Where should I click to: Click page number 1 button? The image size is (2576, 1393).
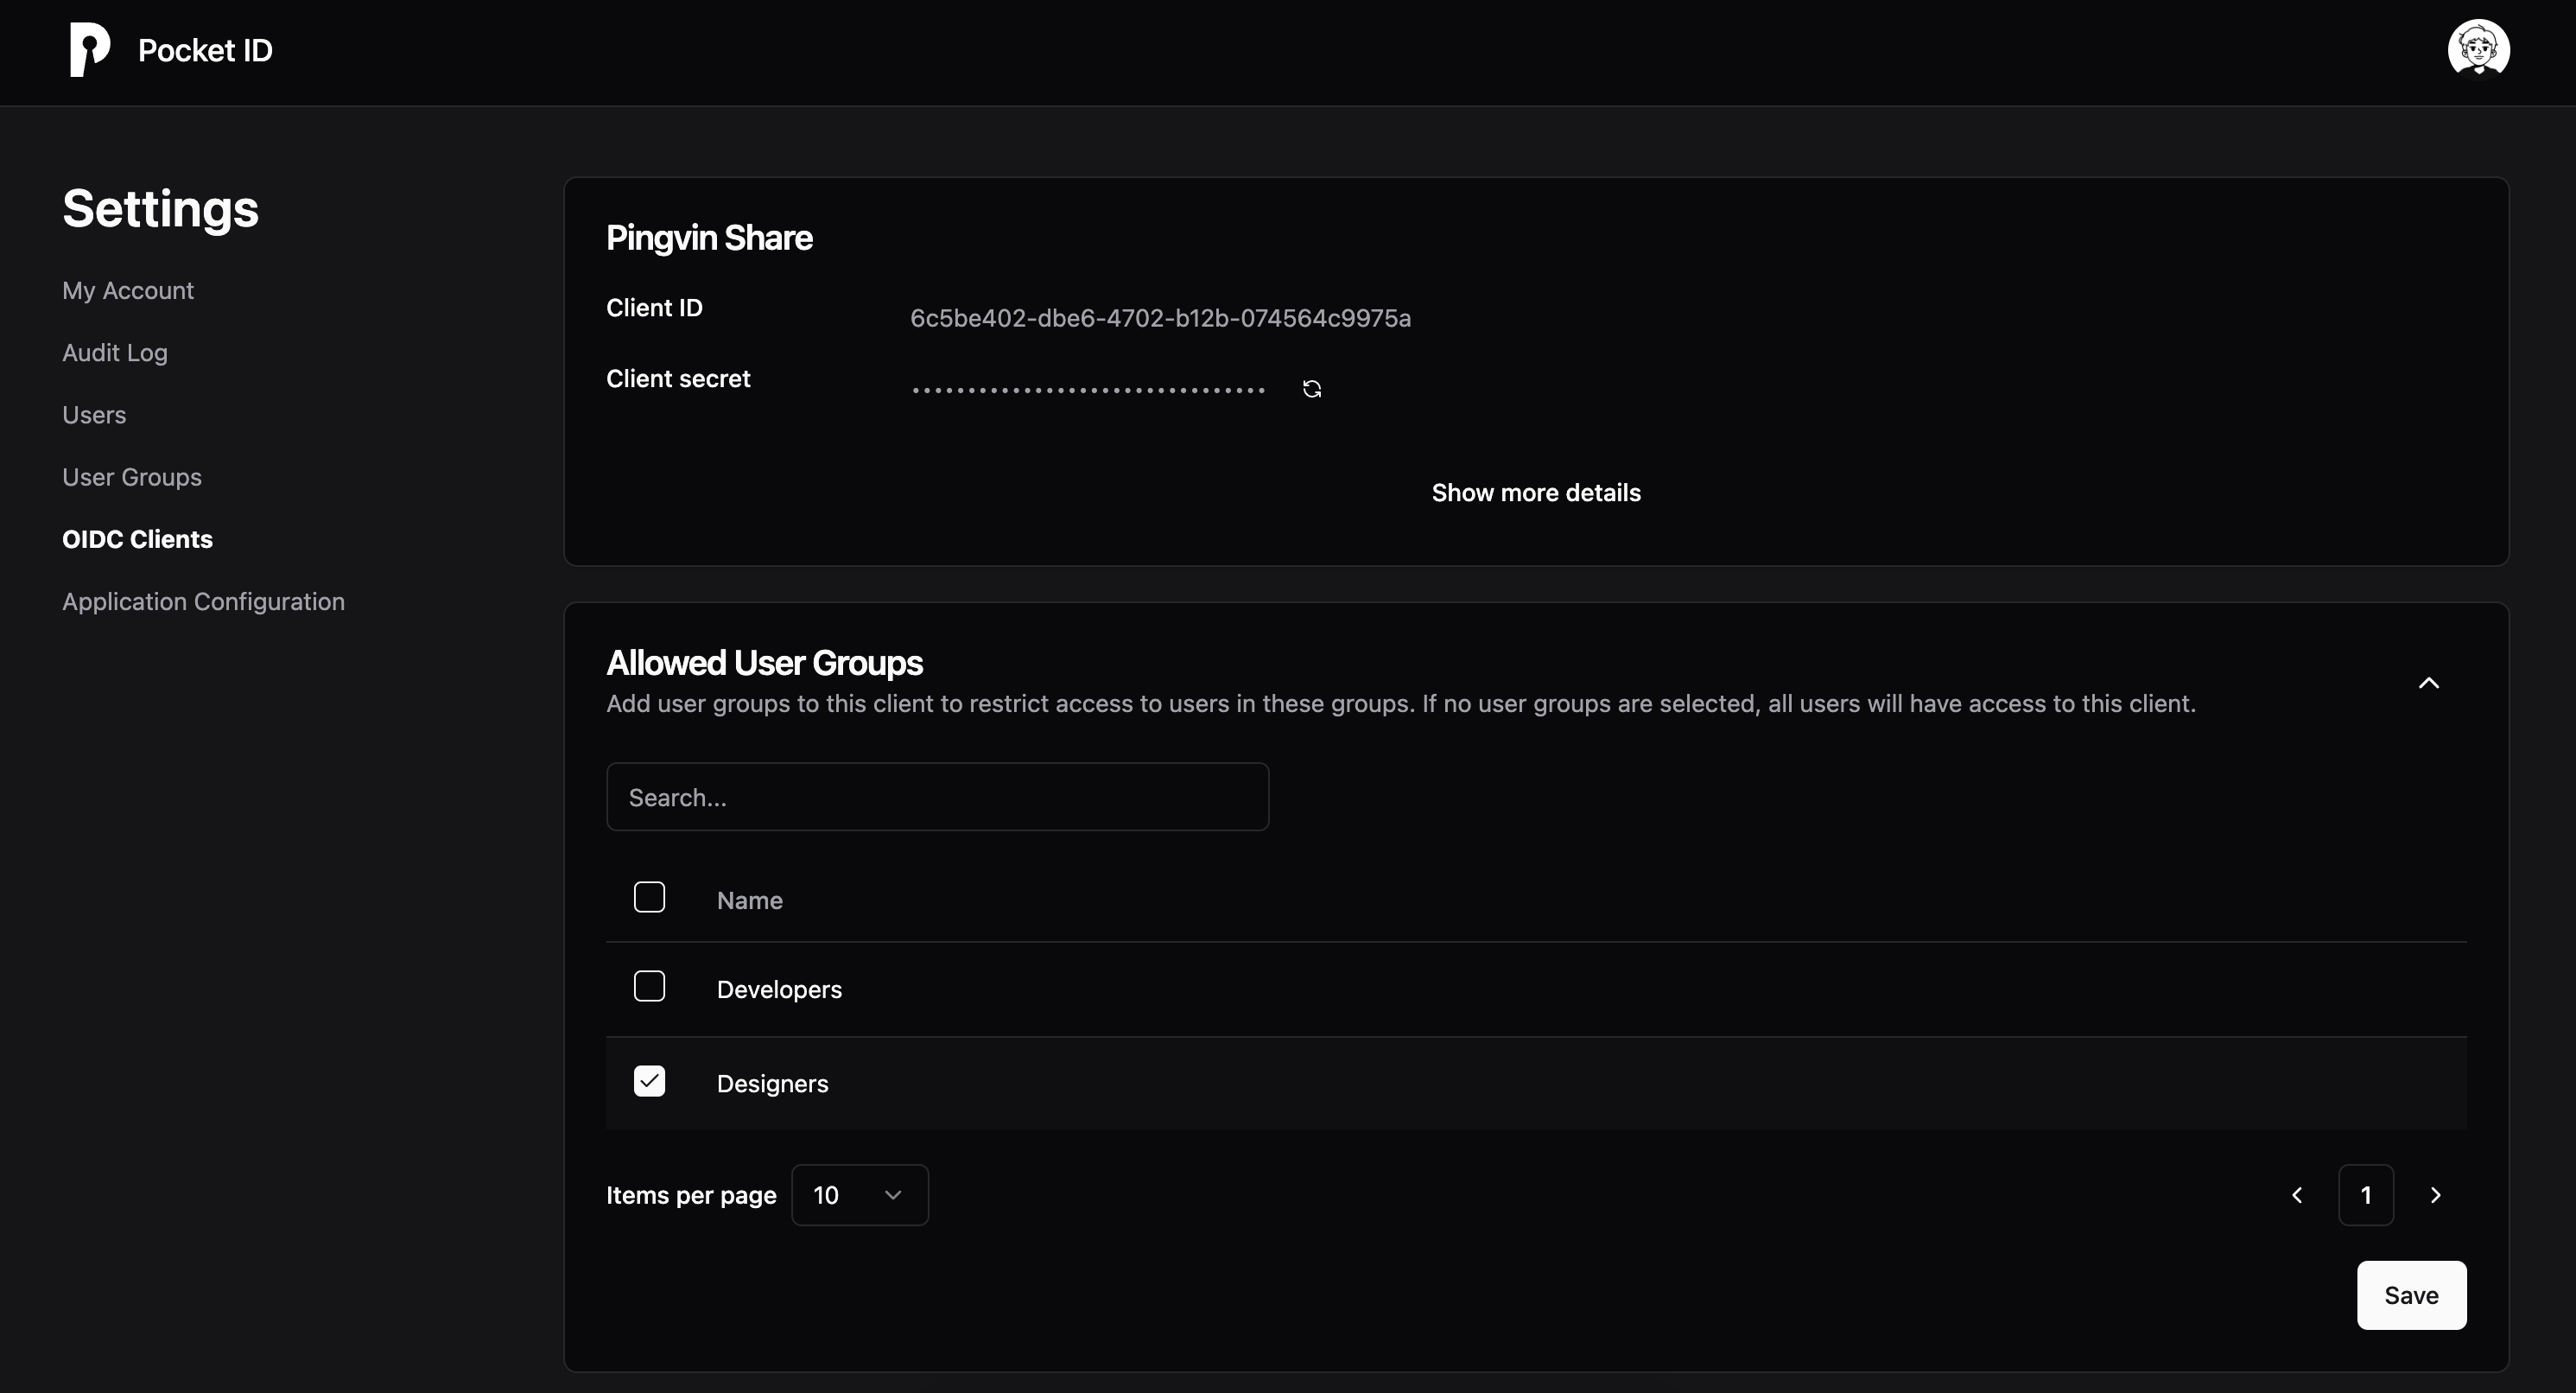[x=2365, y=1195]
